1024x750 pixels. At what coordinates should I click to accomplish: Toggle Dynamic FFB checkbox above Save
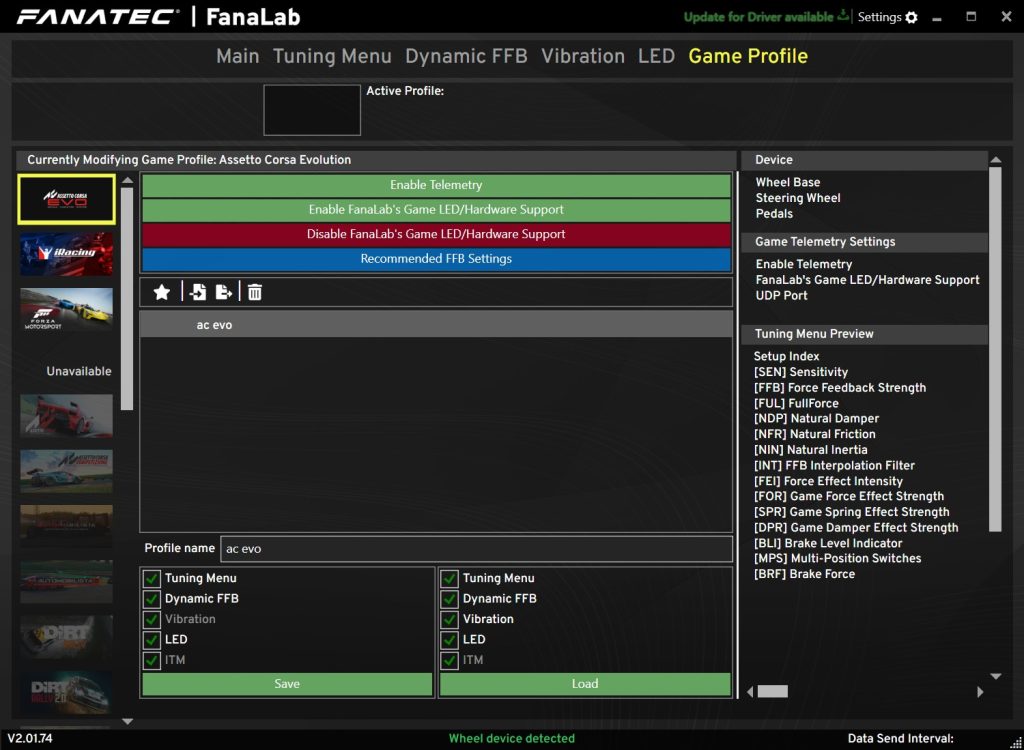point(152,599)
